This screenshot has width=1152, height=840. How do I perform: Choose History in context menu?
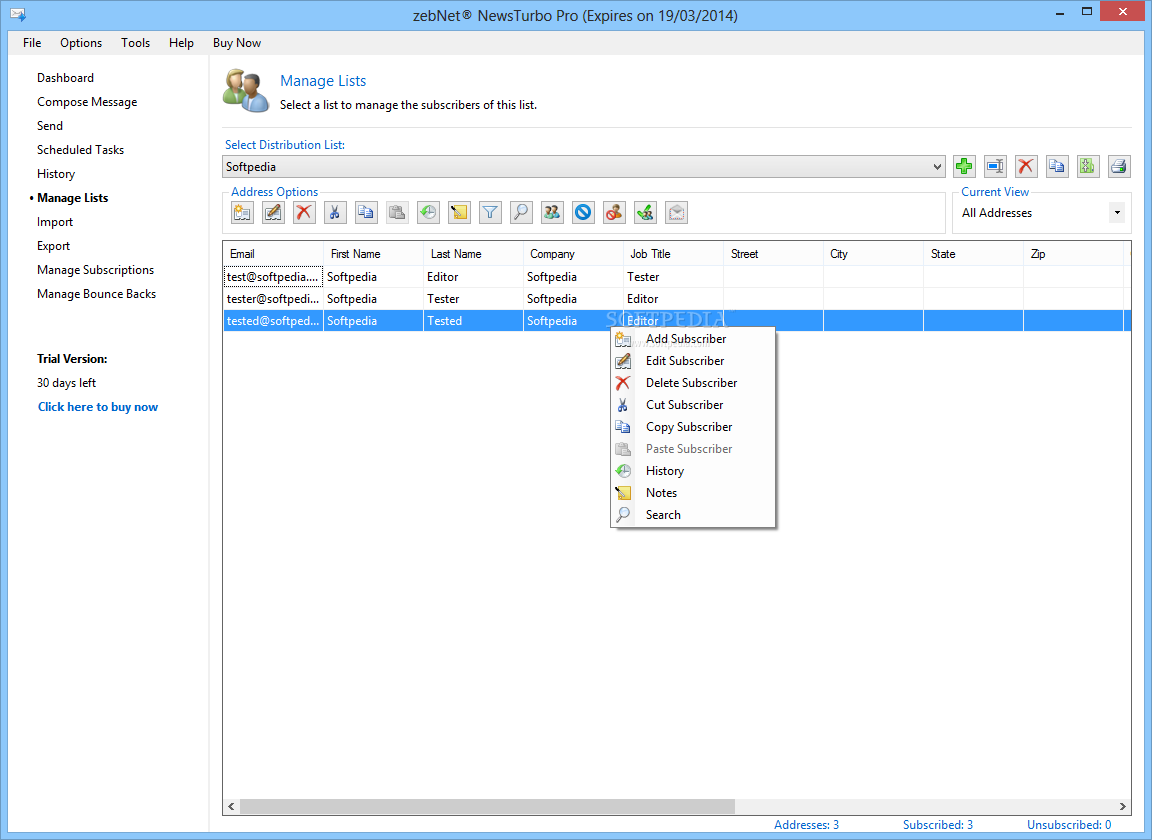pos(693,471)
